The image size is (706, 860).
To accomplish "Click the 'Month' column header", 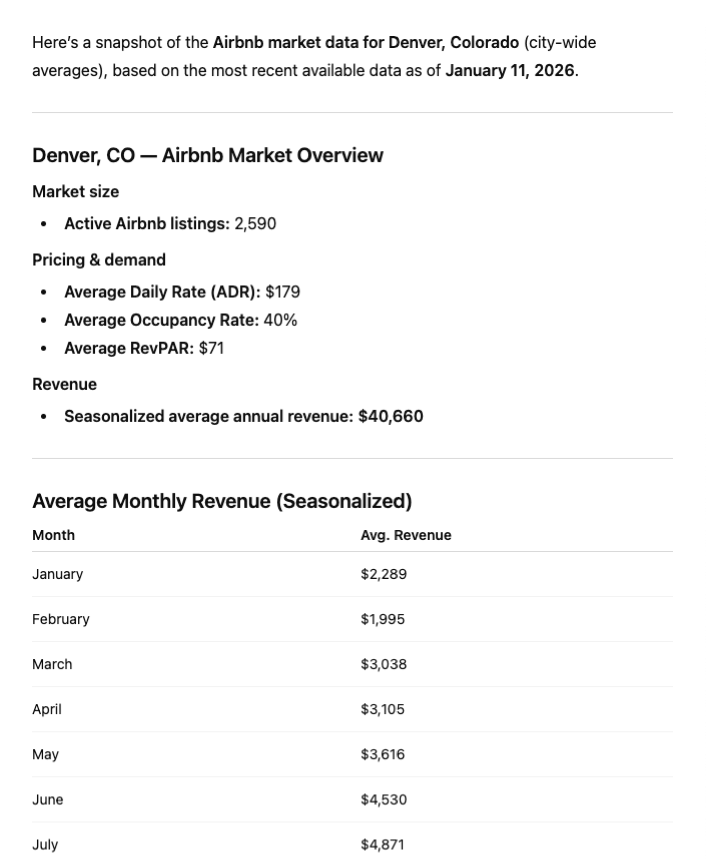I will pos(53,535).
